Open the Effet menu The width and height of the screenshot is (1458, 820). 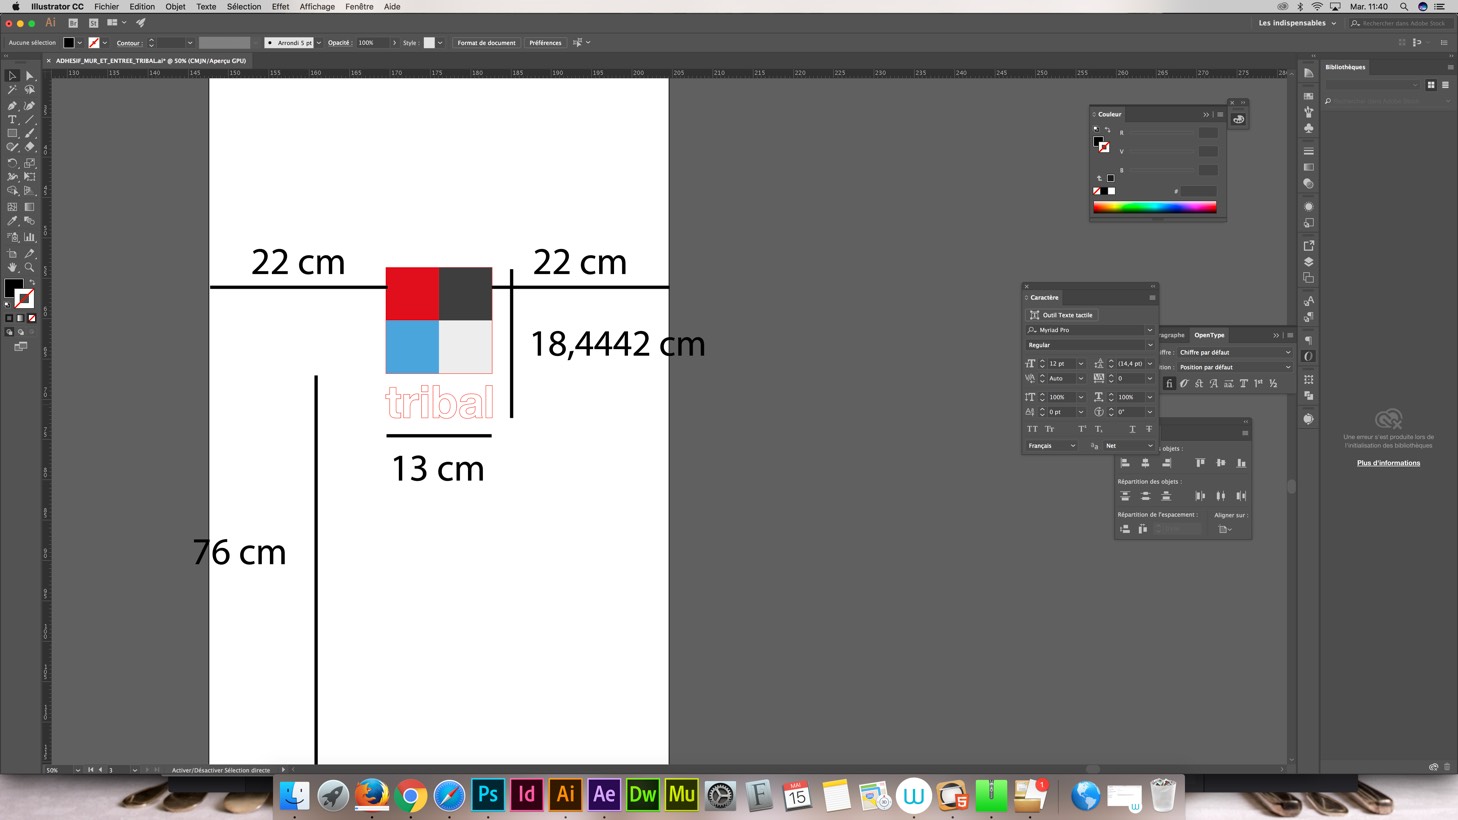(x=280, y=7)
